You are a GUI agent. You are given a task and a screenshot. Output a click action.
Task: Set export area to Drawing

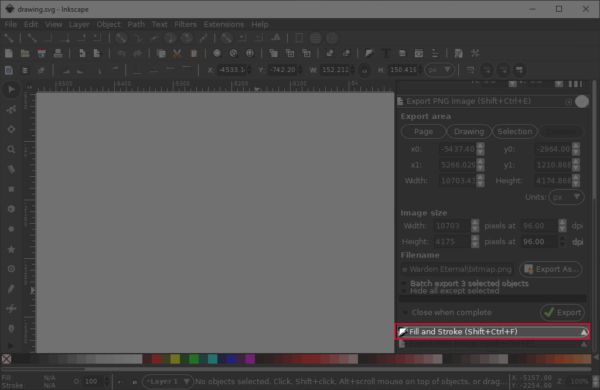pos(469,132)
